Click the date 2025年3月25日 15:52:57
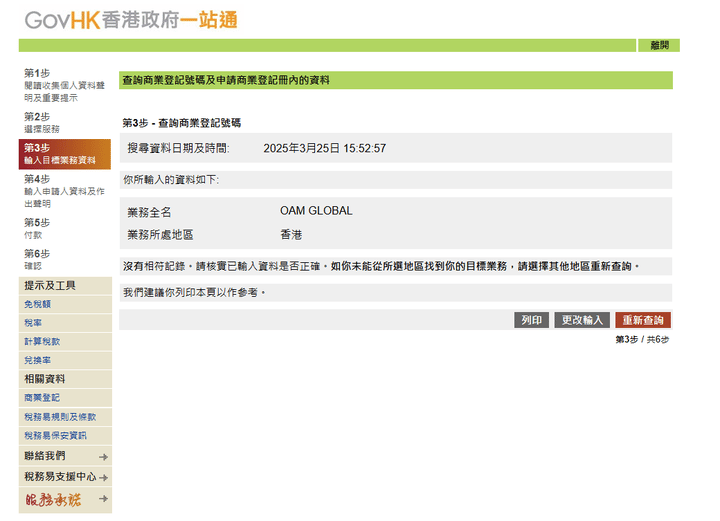720x521 pixels. tap(325, 148)
